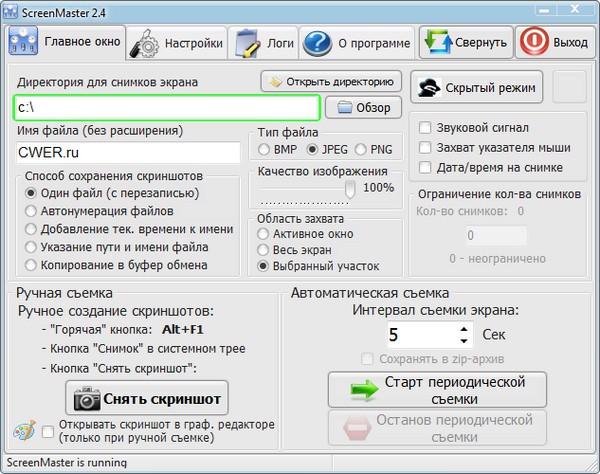Click the directory path field c:\

click(167, 108)
